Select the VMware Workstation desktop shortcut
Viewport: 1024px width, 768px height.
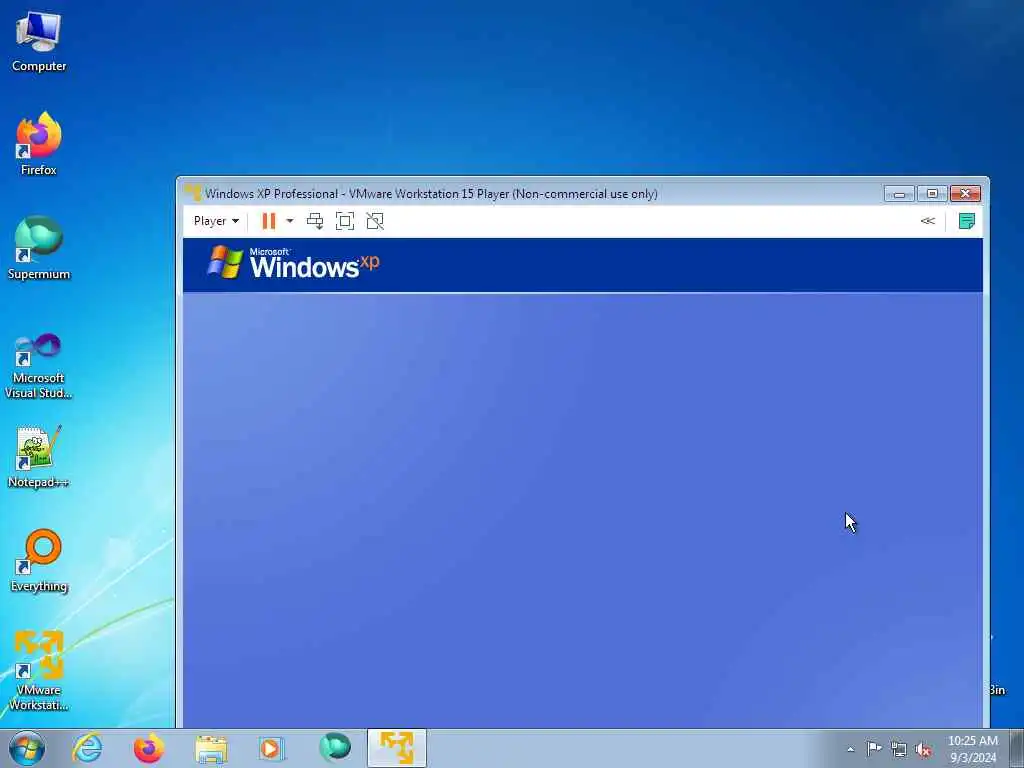(39, 670)
